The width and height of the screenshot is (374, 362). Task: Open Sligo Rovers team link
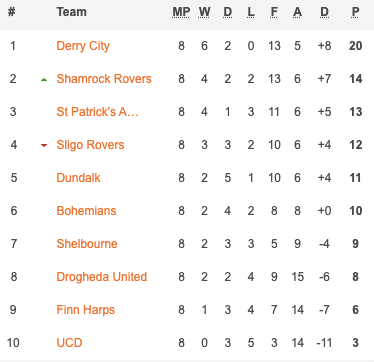(90, 145)
